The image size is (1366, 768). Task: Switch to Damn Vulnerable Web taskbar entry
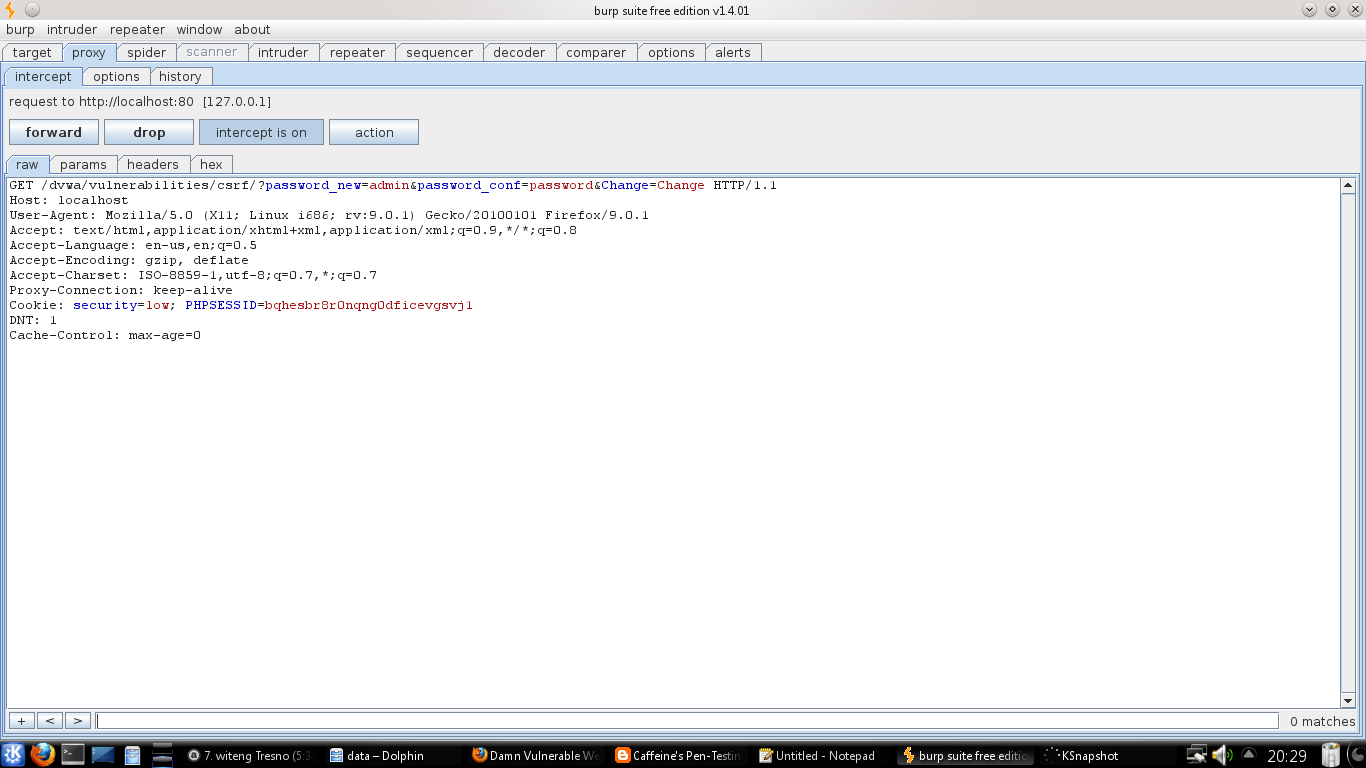[x=537, y=756]
